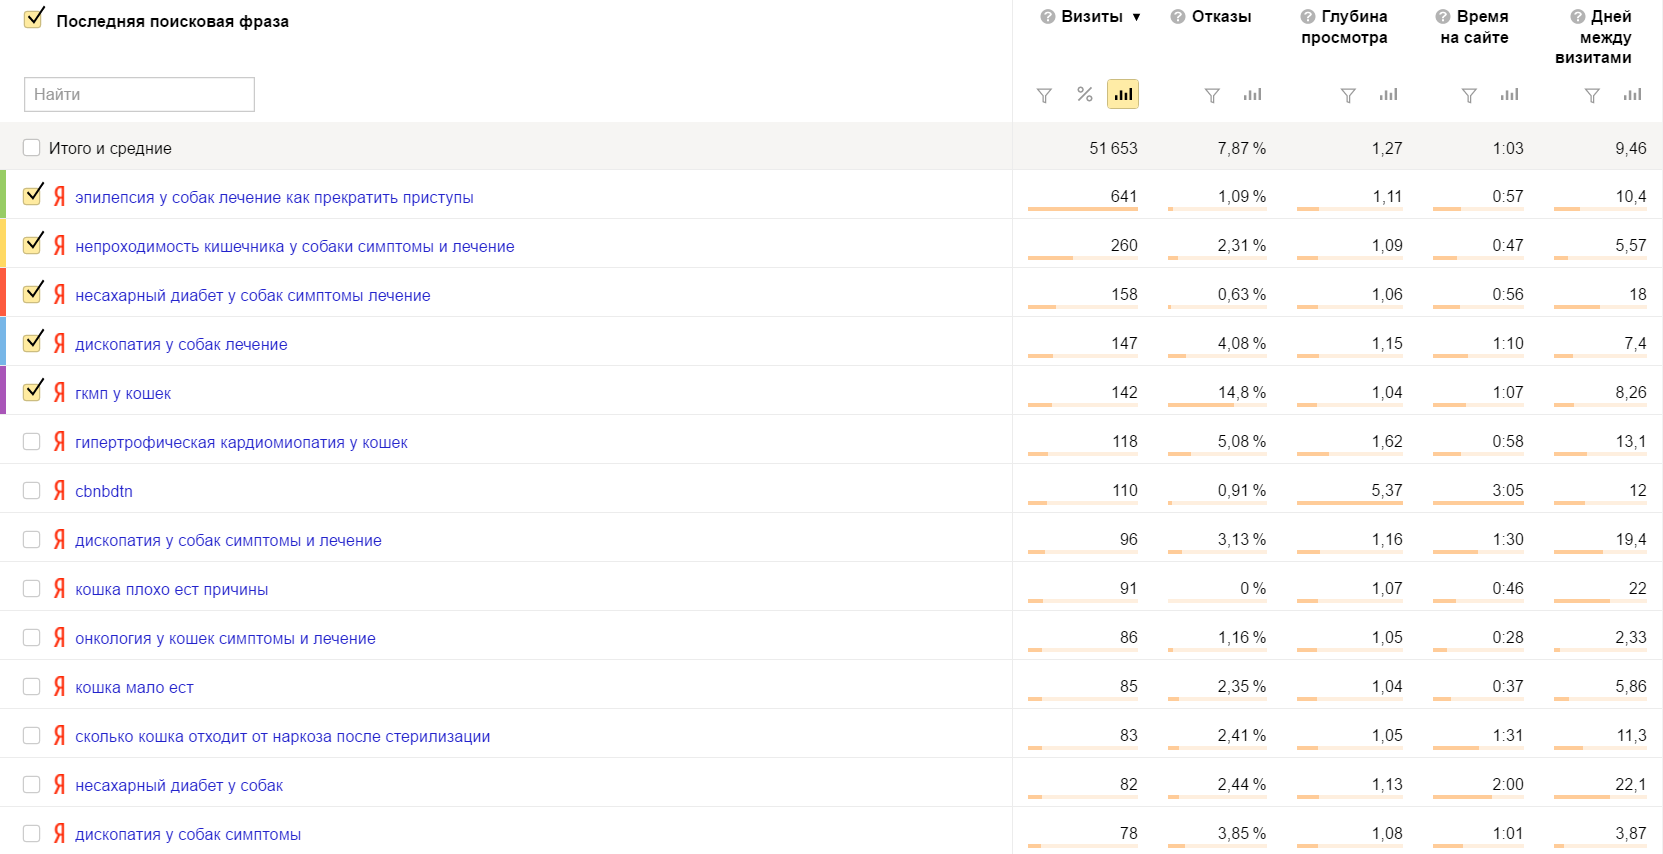Toggle the highlighted bar chart icon under Визиты
1663x854 pixels.
pos(1123,94)
